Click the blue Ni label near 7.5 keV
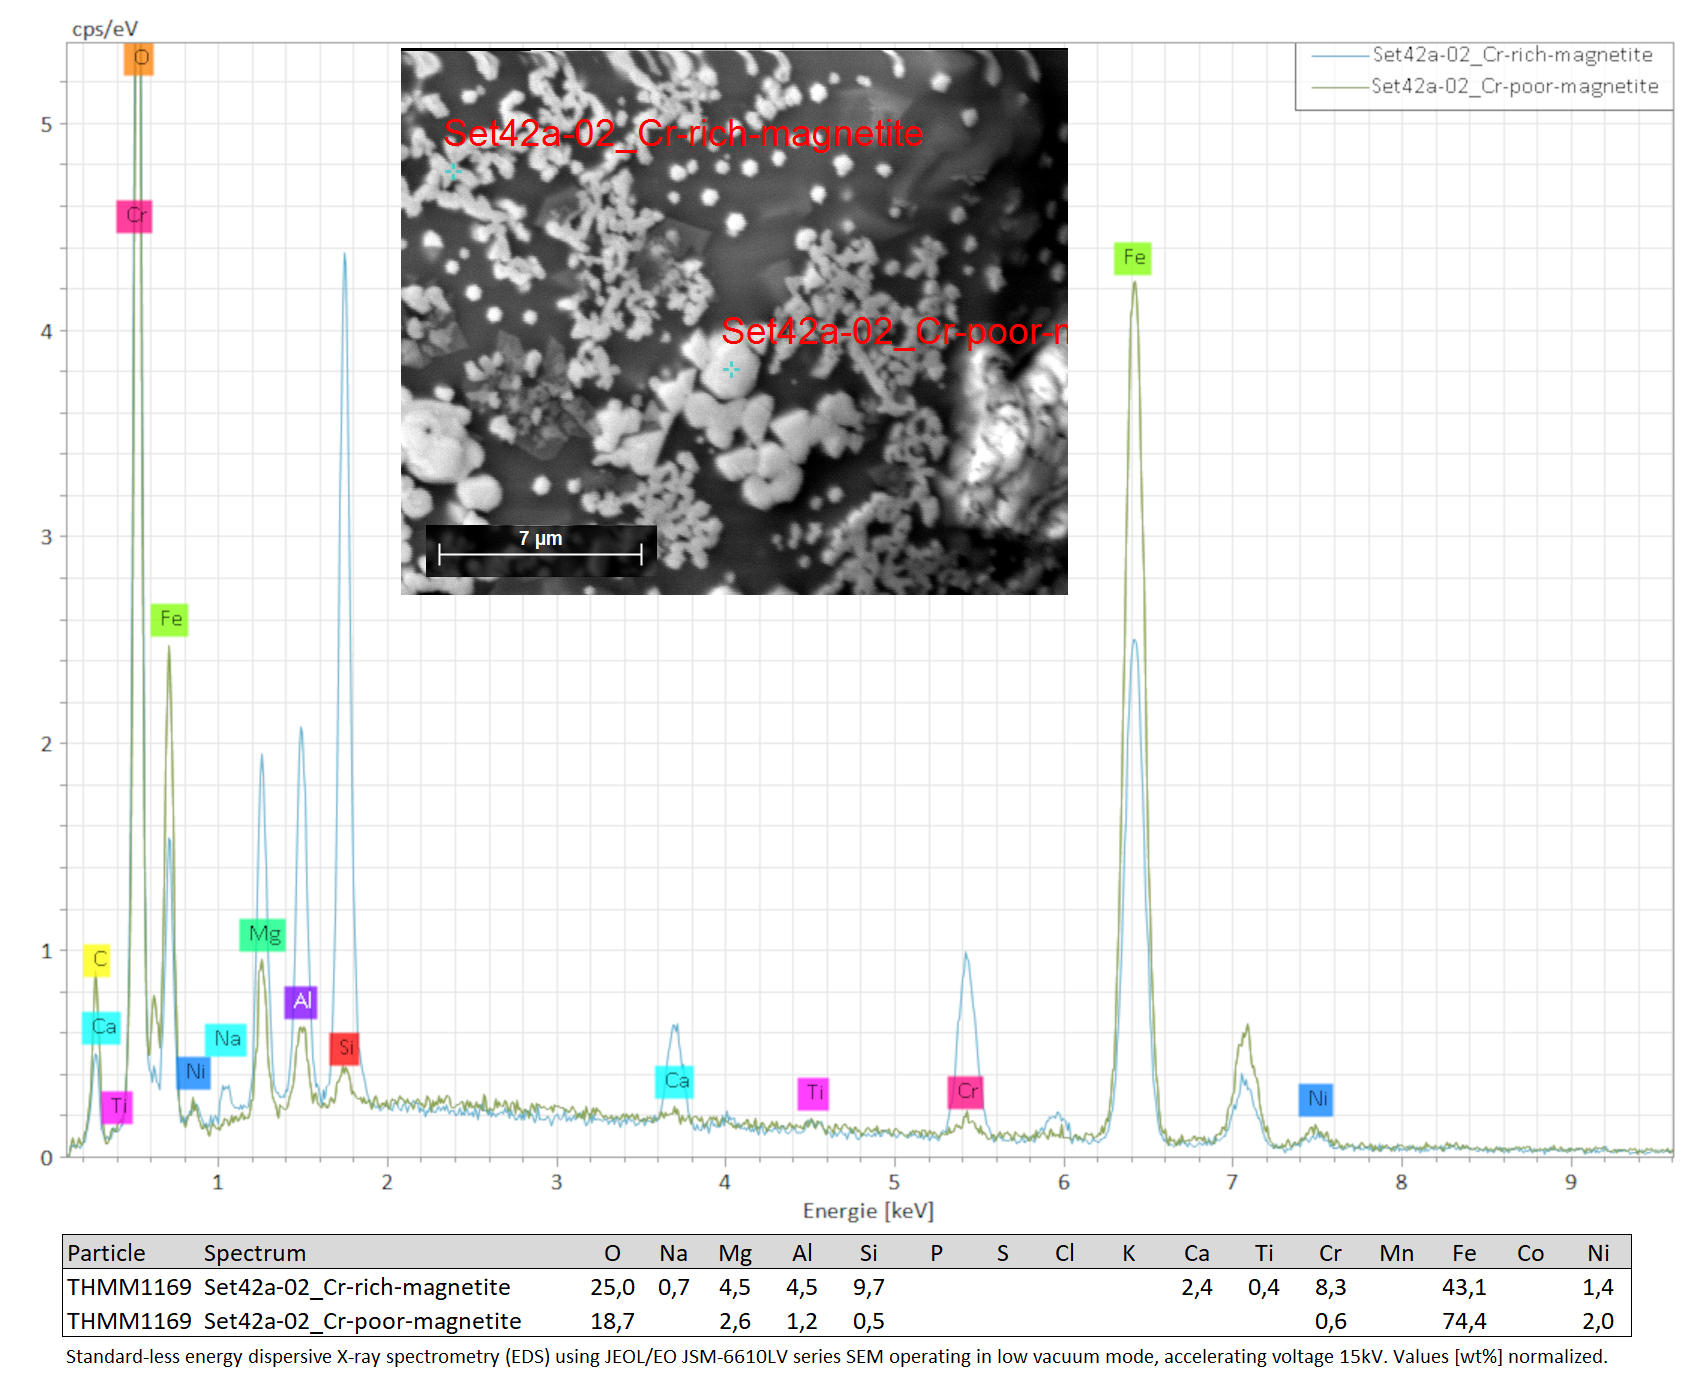 pyautogui.click(x=1316, y=1099)
